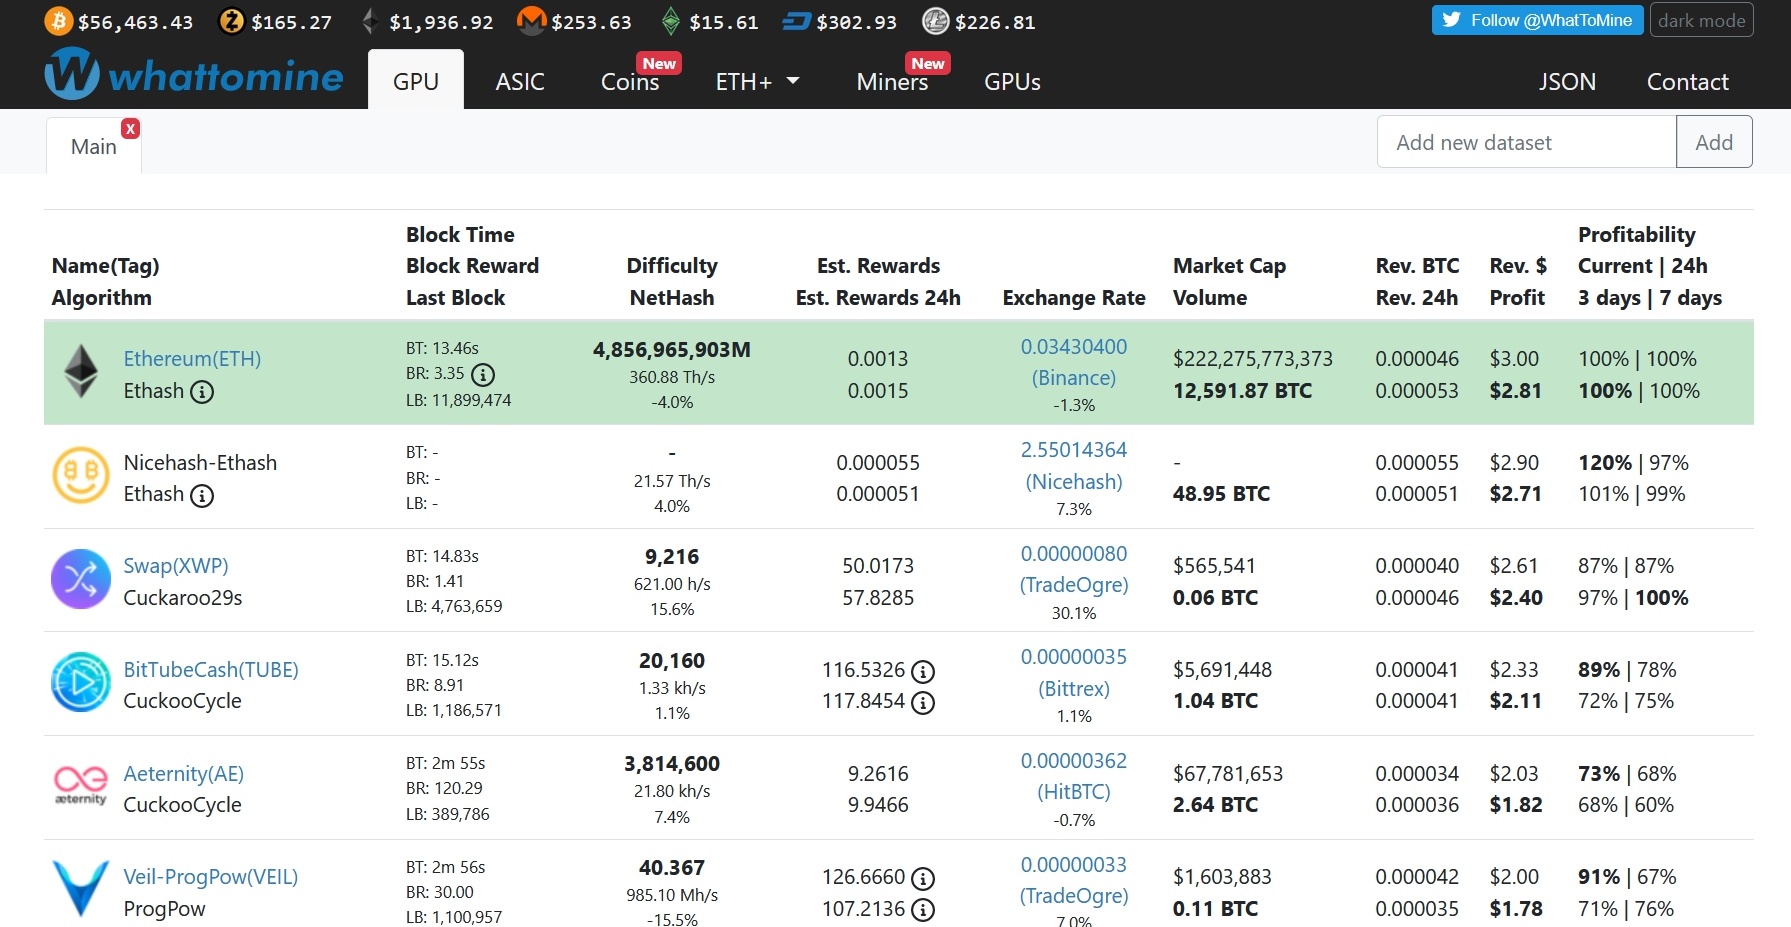The height and width of the screenshot is (927, 1791).
Task: Select the Main dataset tab
Action: (94, 146)
